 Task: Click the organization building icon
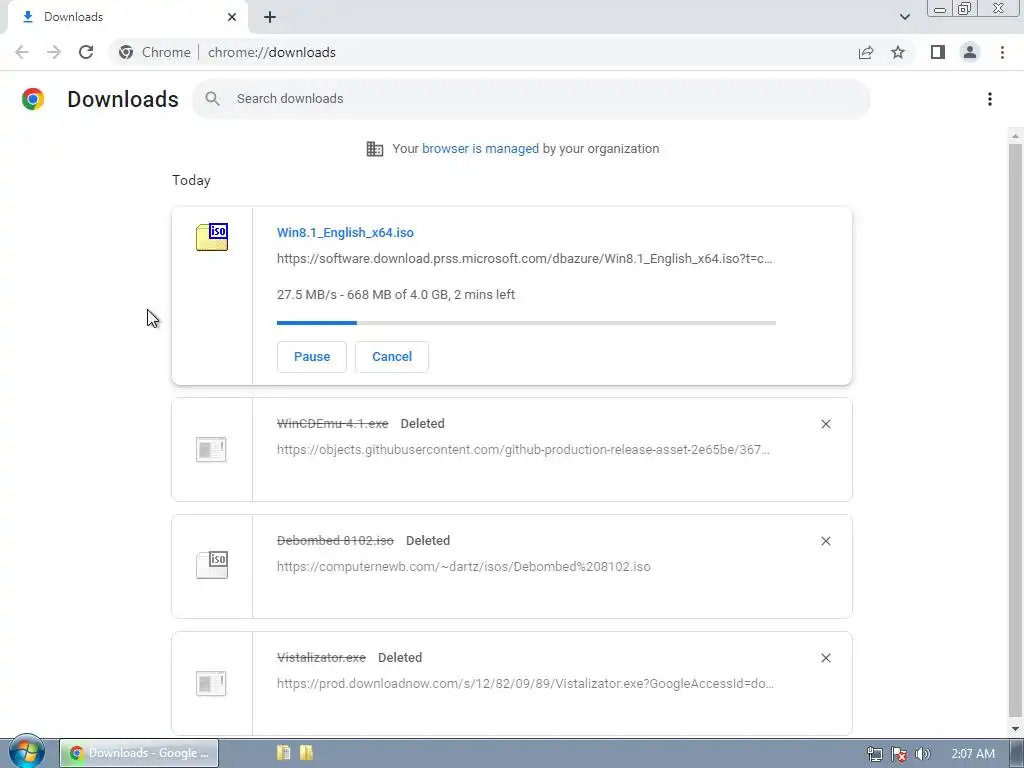tap(375, 149)
